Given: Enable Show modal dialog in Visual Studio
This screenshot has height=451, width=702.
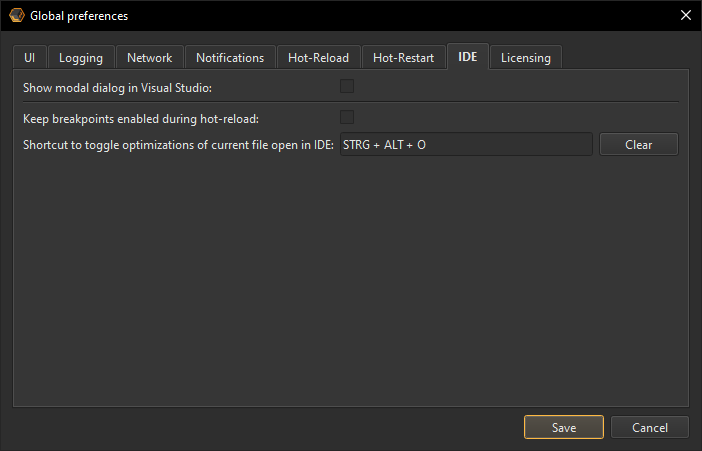Looking at the screenshot, I should [x=347, y=86].
